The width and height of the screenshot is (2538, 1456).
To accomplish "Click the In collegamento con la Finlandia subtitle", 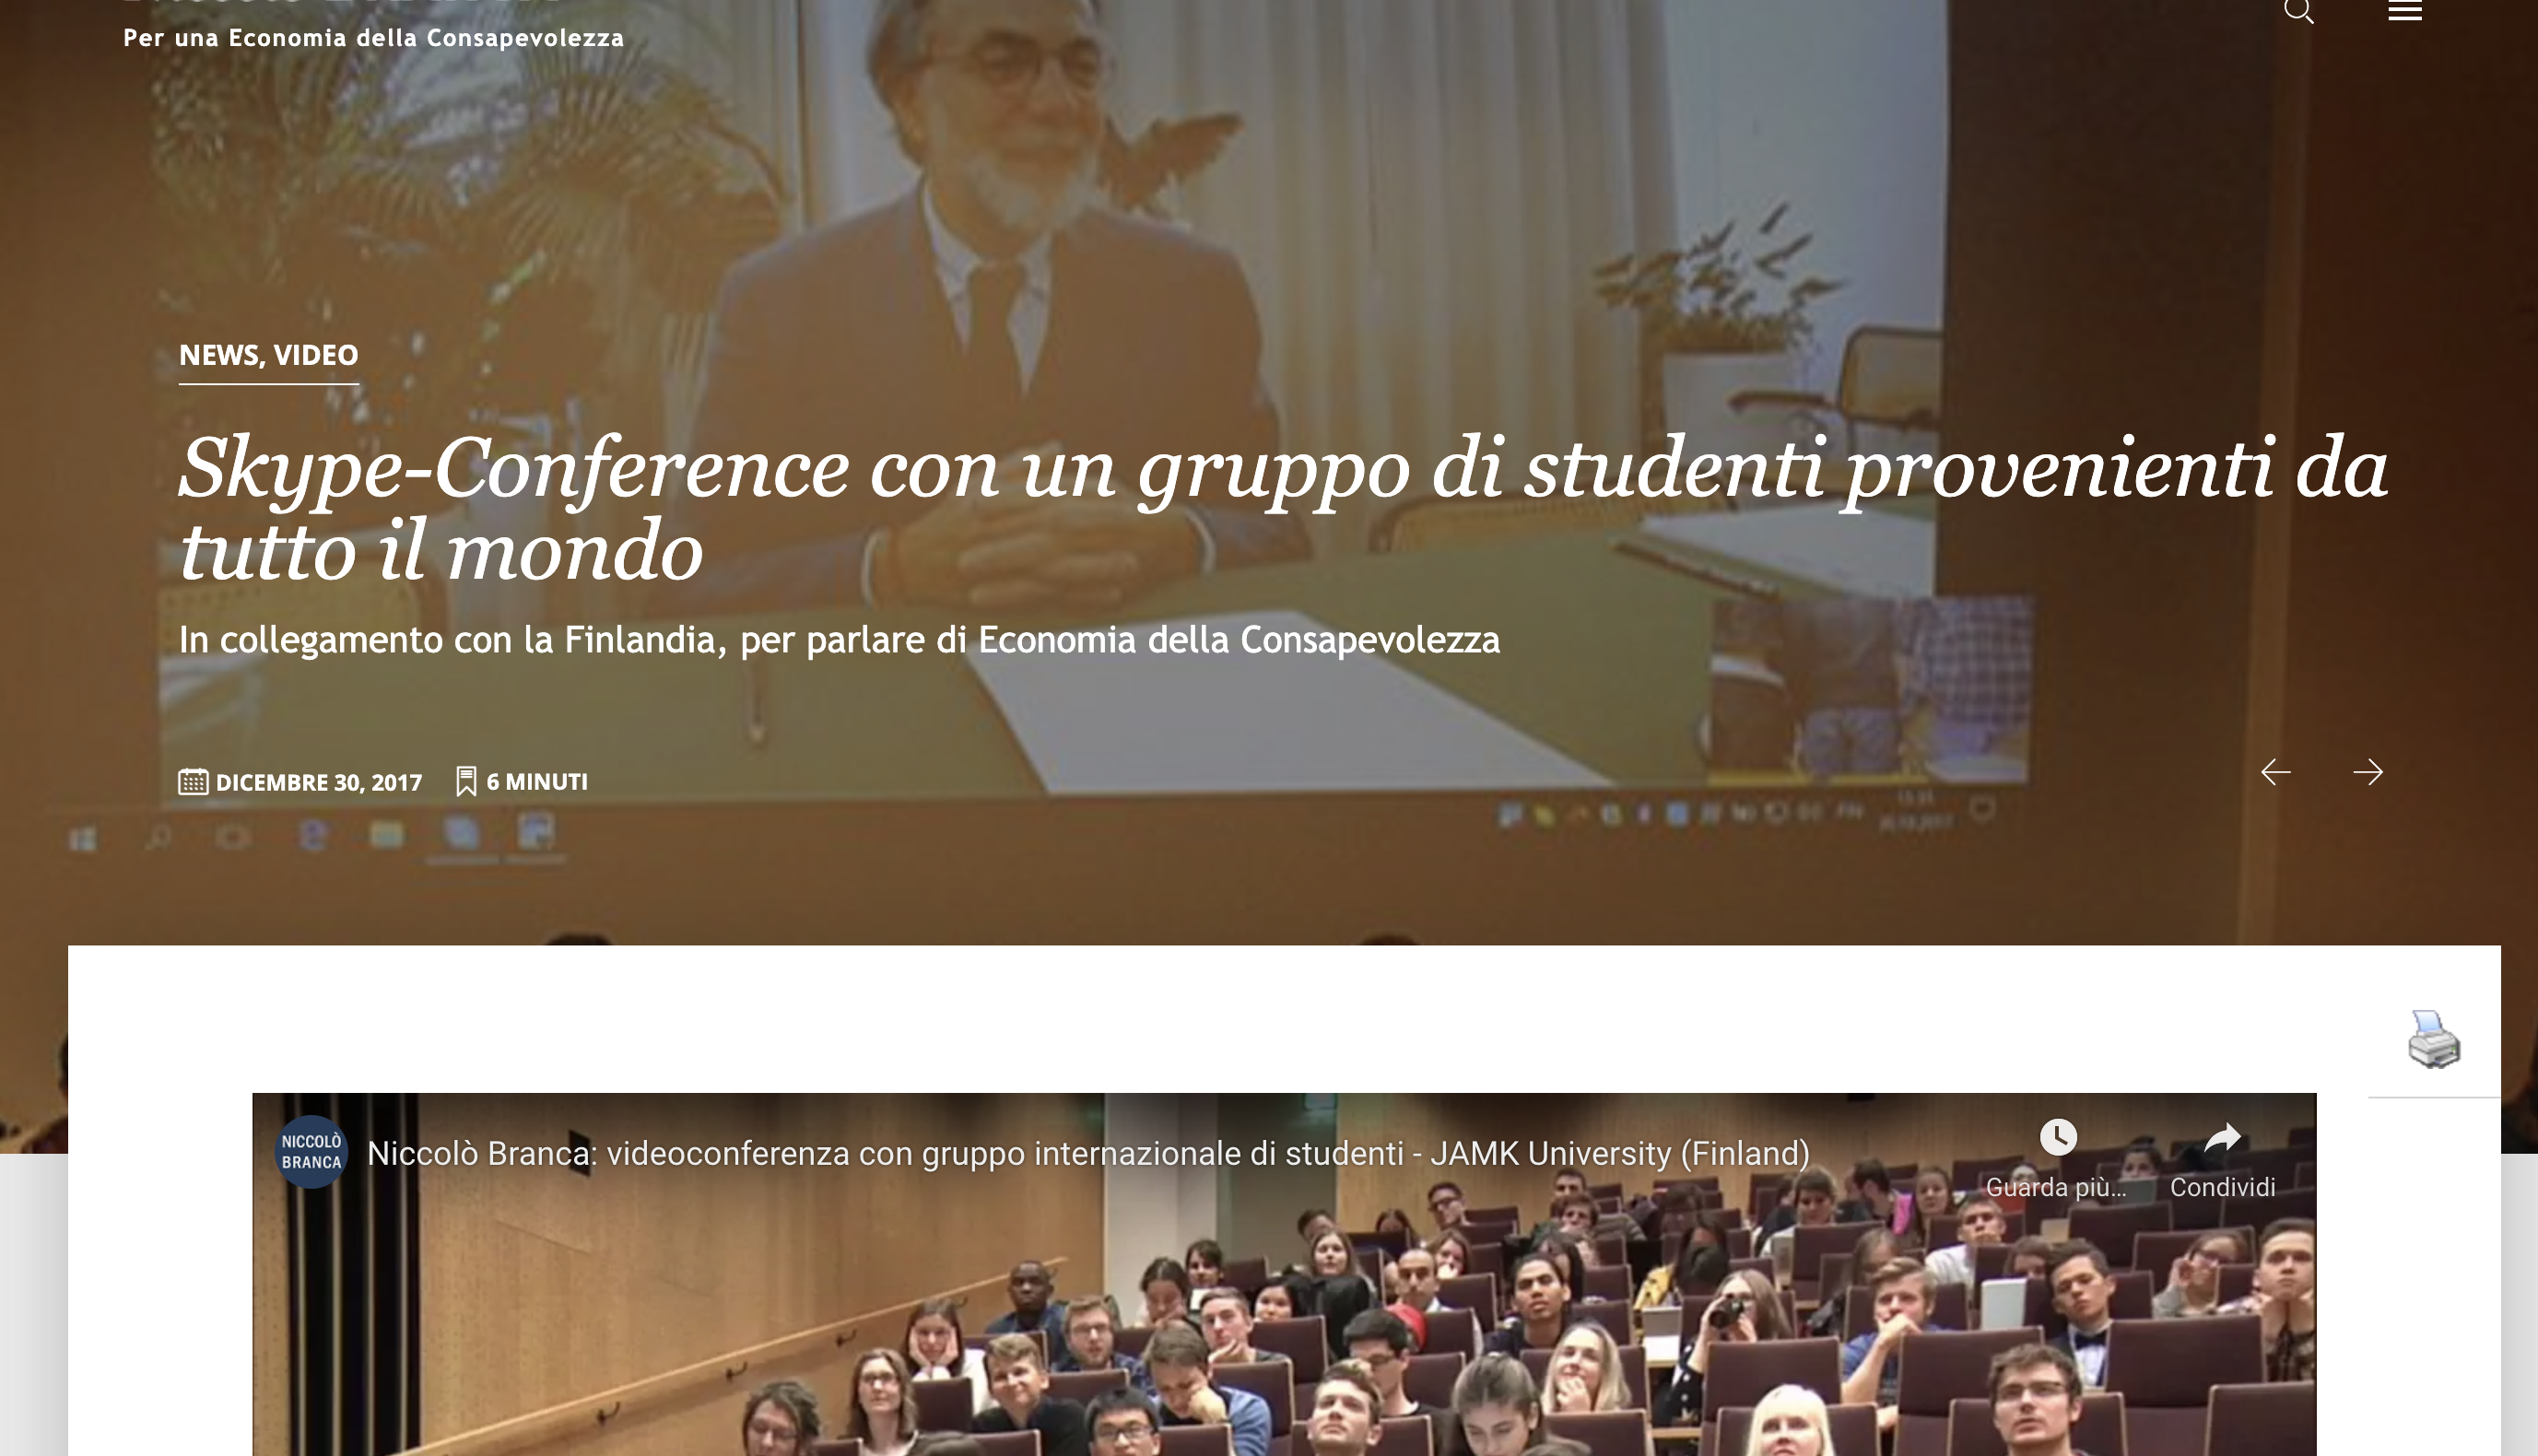I will click(x=839, y=640).
